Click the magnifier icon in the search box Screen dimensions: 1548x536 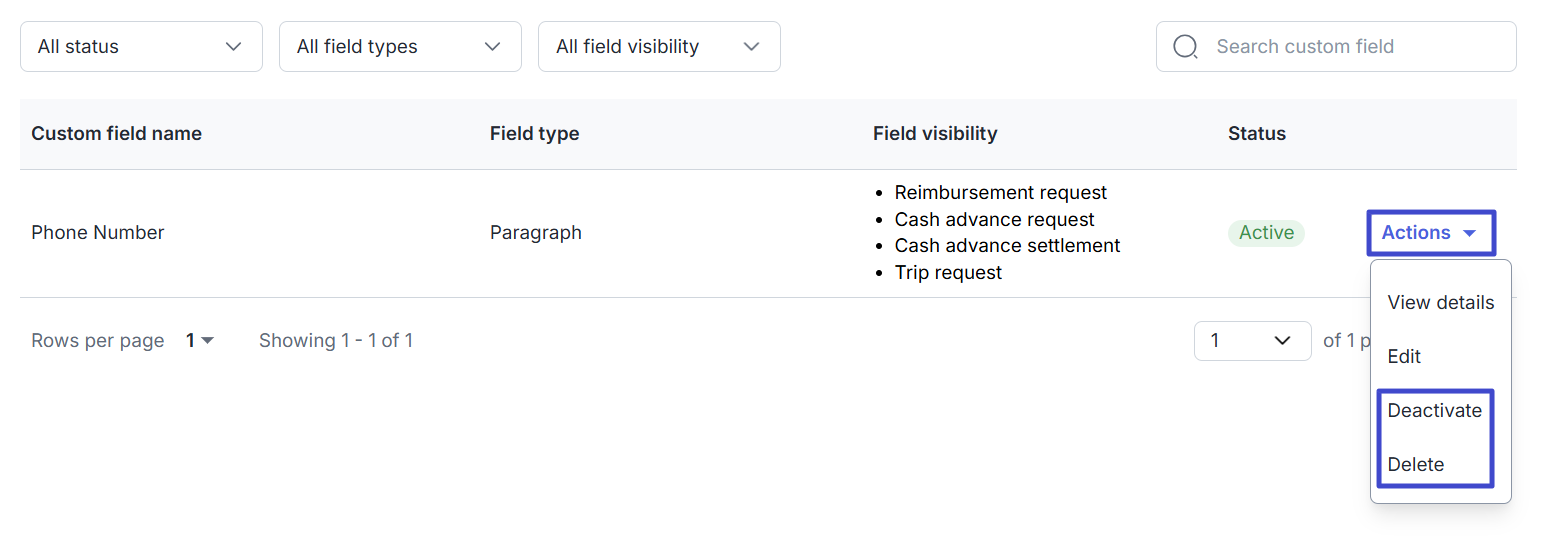(x=1185, y=47)
